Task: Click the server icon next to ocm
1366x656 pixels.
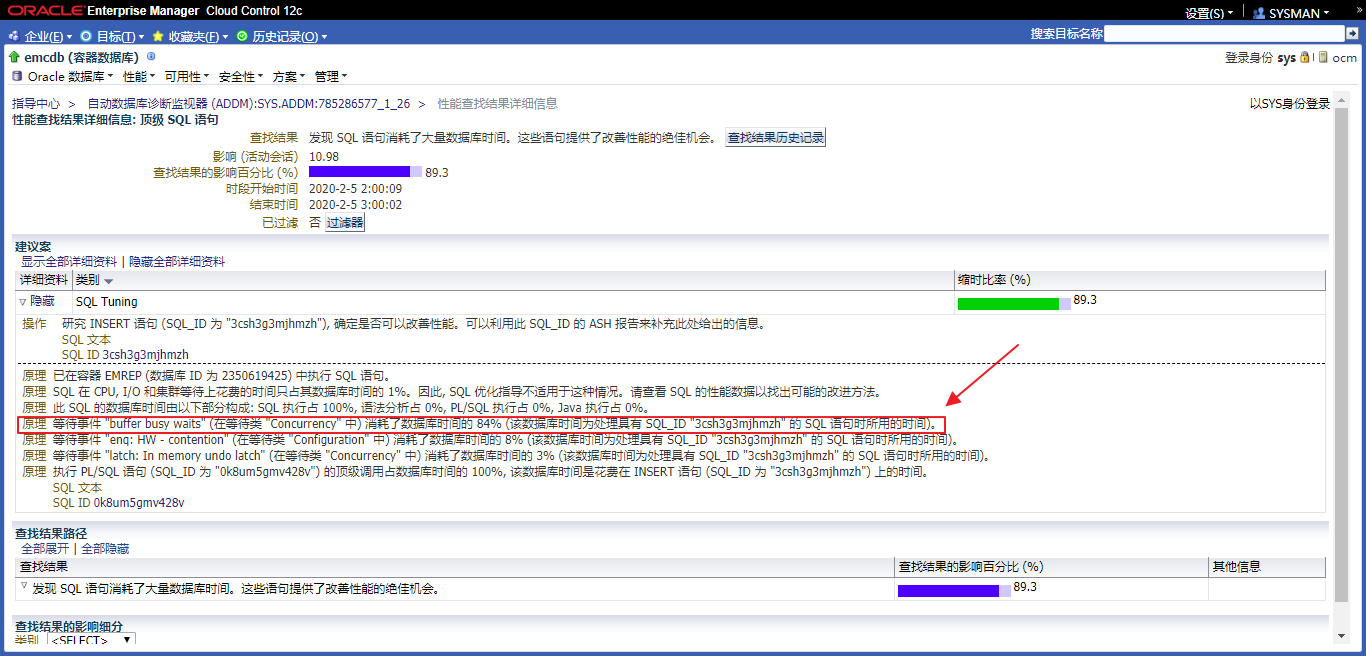Action: point(1322,58)
